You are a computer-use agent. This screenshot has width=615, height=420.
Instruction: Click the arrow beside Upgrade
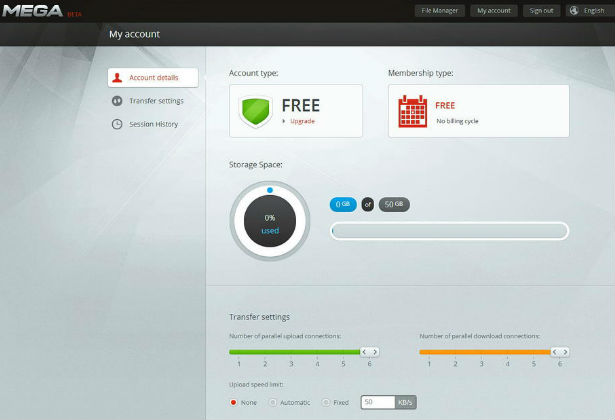click(284, 121)
